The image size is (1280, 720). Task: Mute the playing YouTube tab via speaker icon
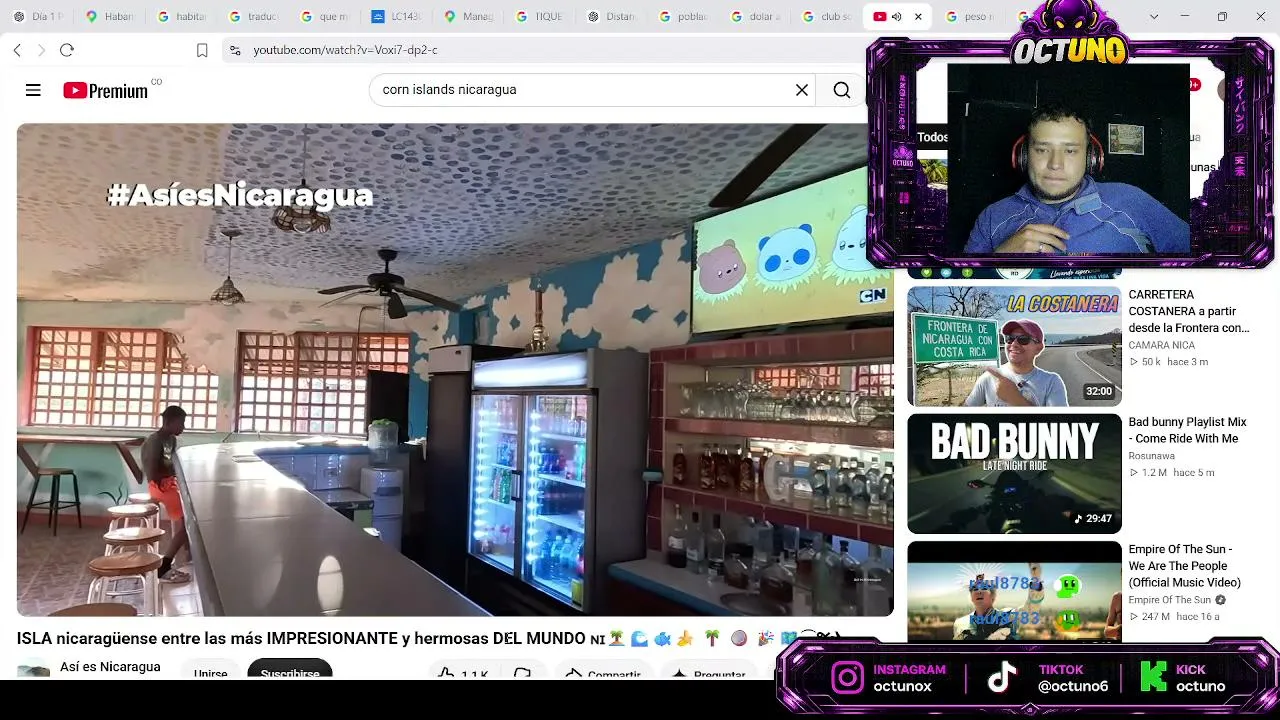click(x=896, y=17)
